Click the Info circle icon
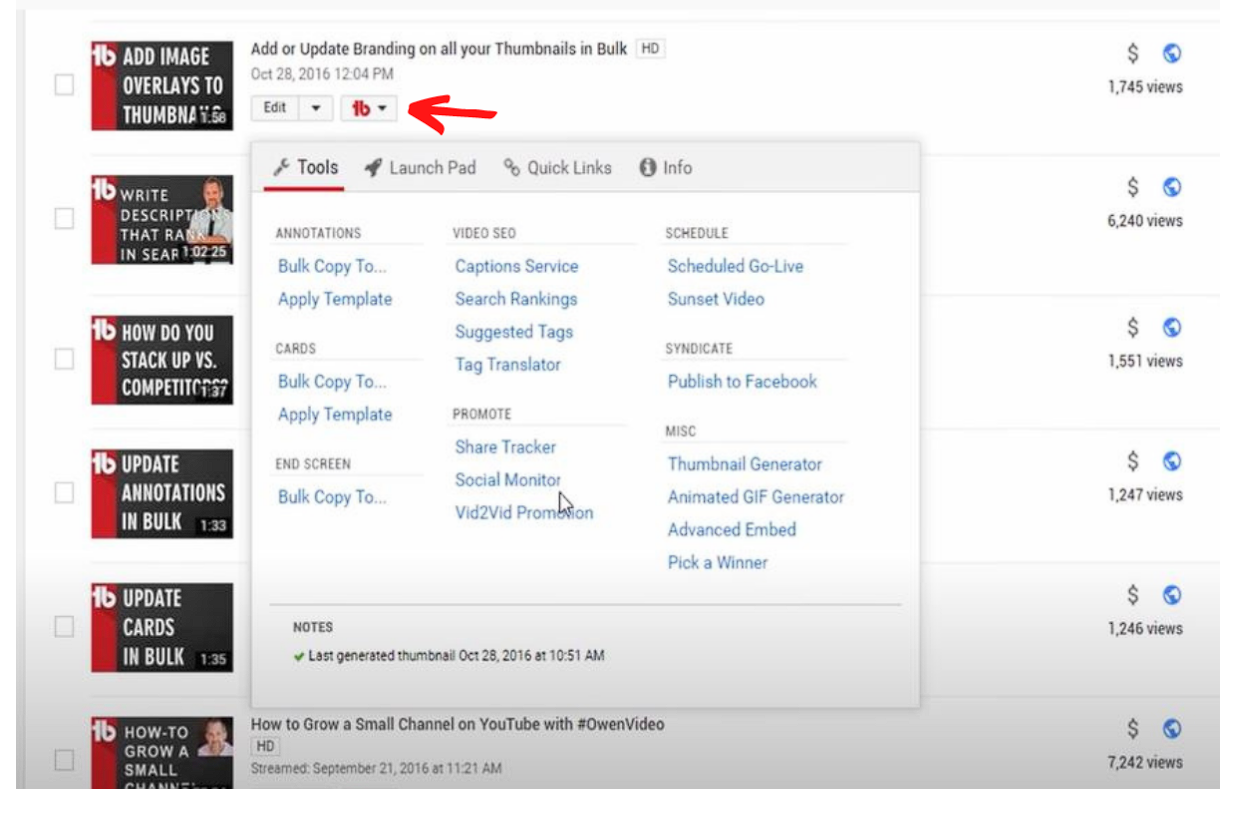 coord(650,167)
